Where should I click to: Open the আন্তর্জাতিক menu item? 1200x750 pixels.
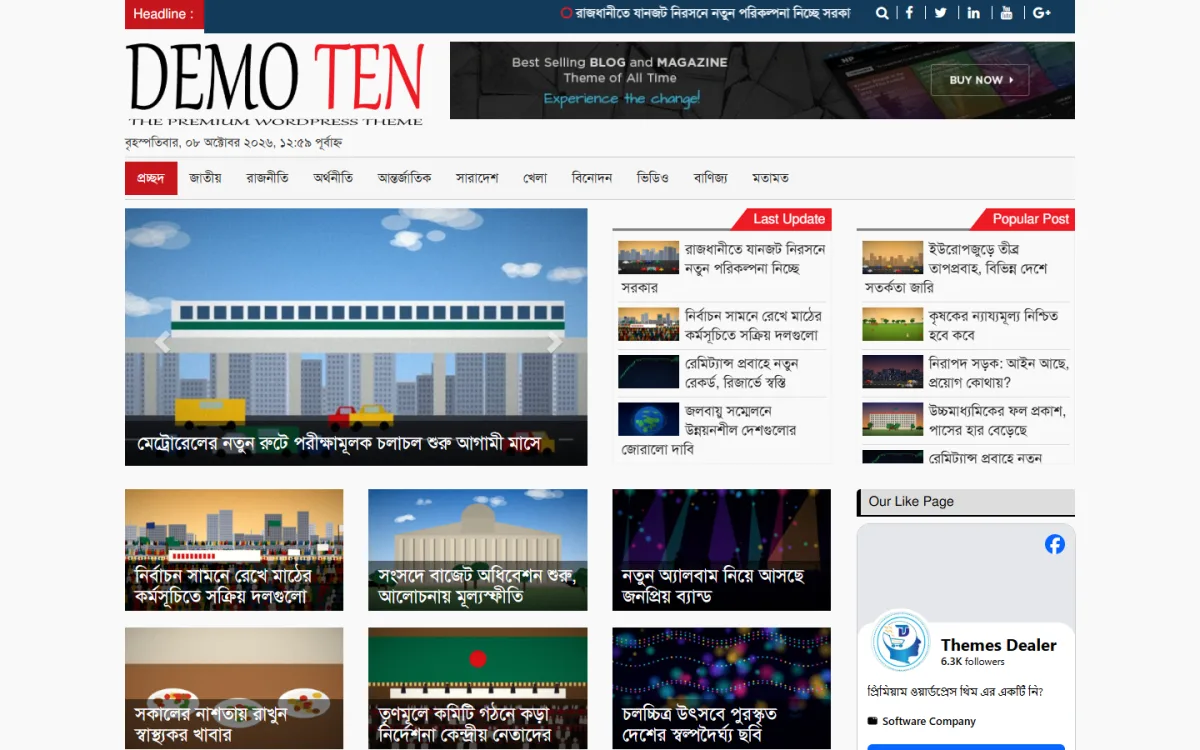coord(404,178)
